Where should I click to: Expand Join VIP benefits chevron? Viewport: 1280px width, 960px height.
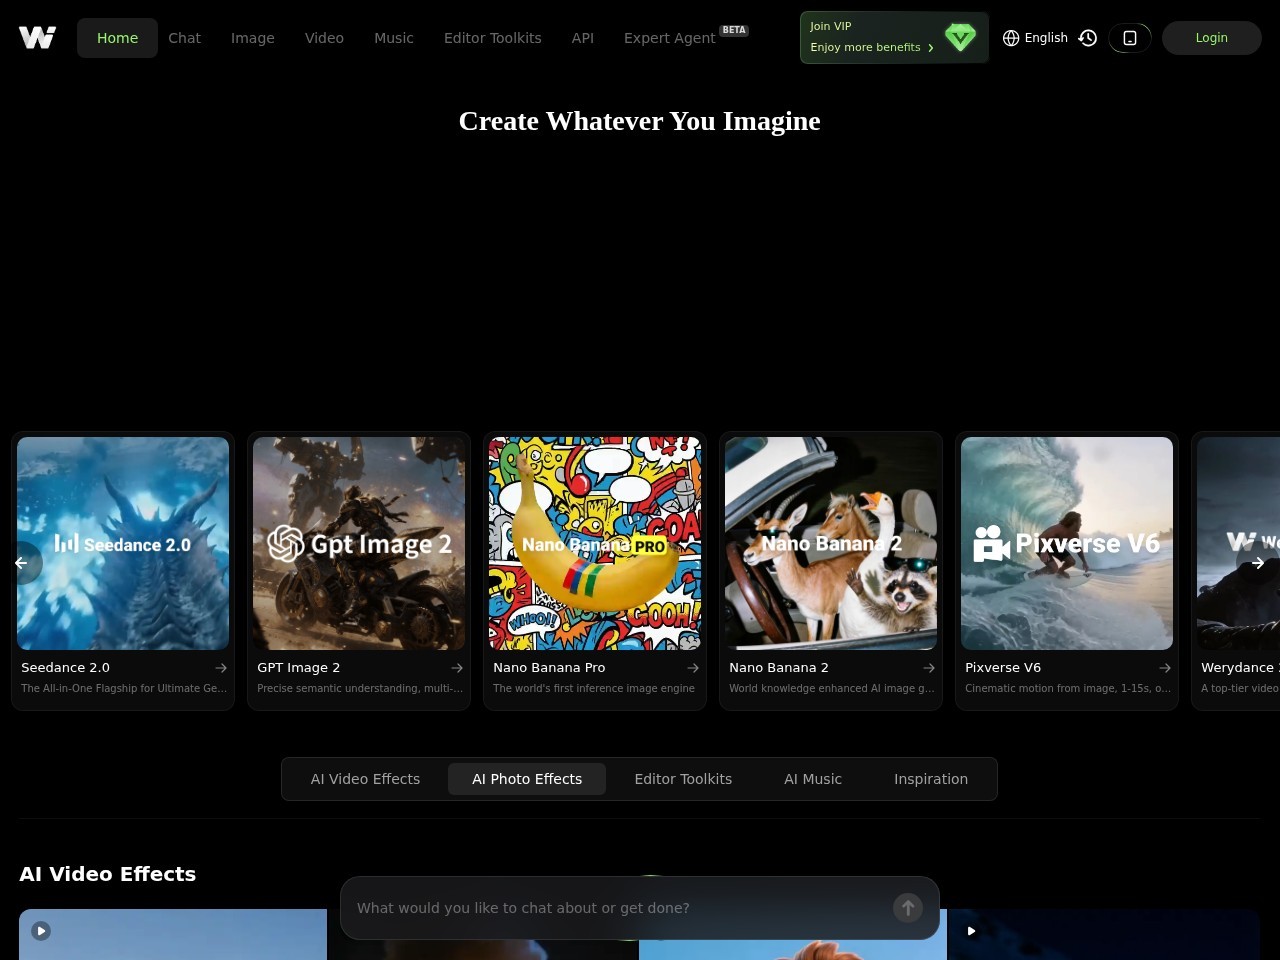click(931, 48)
